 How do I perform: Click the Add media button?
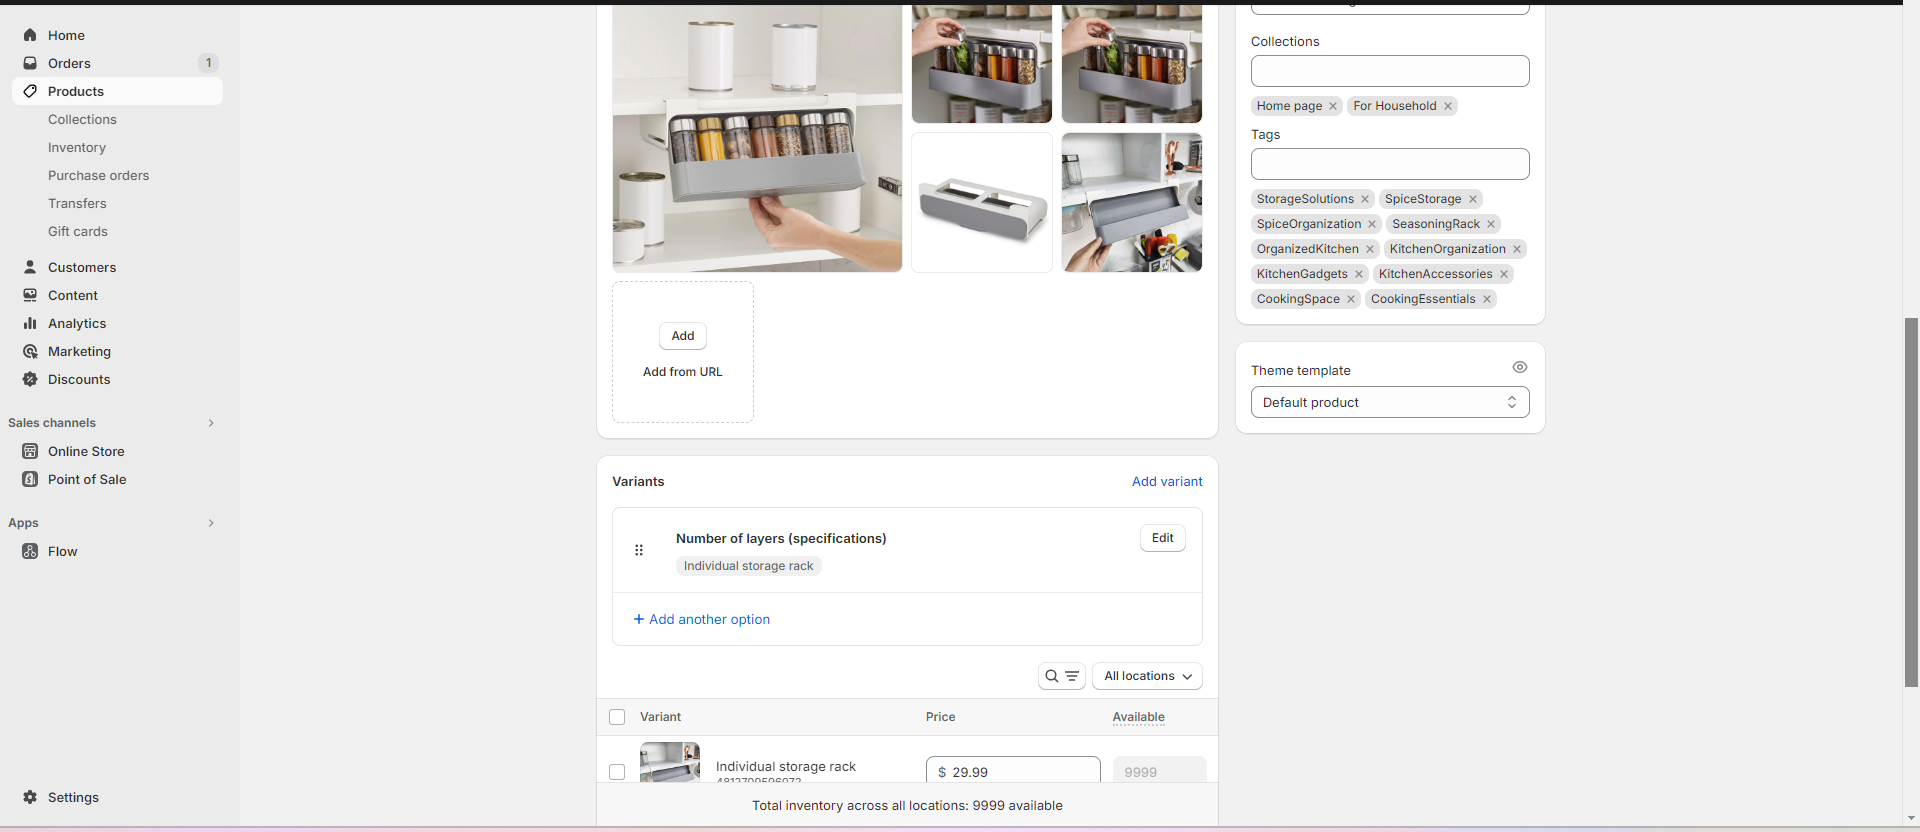[x=683, y=336]
